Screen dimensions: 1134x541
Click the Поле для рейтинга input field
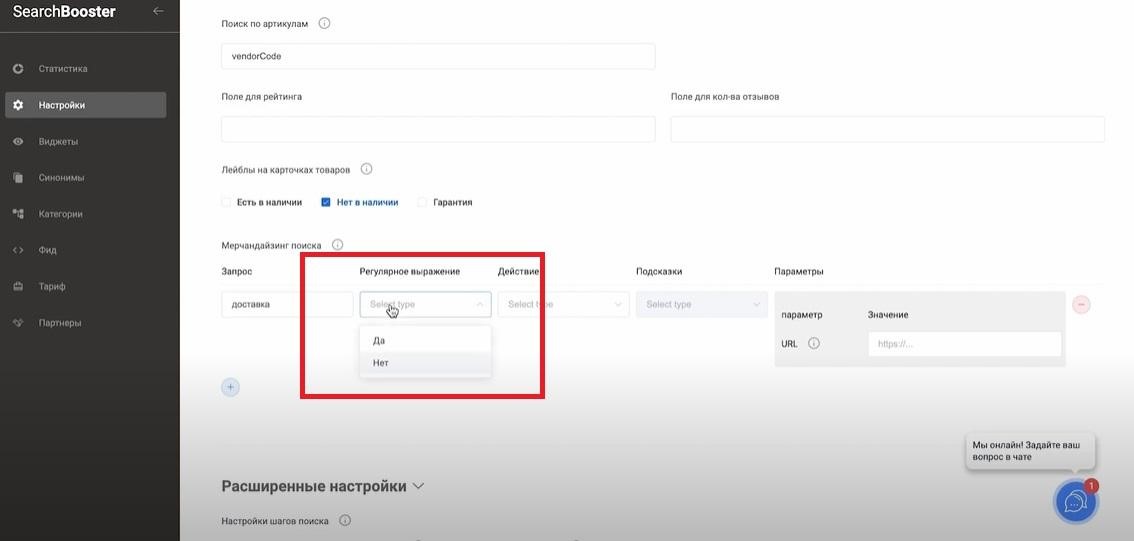point(438,129)
